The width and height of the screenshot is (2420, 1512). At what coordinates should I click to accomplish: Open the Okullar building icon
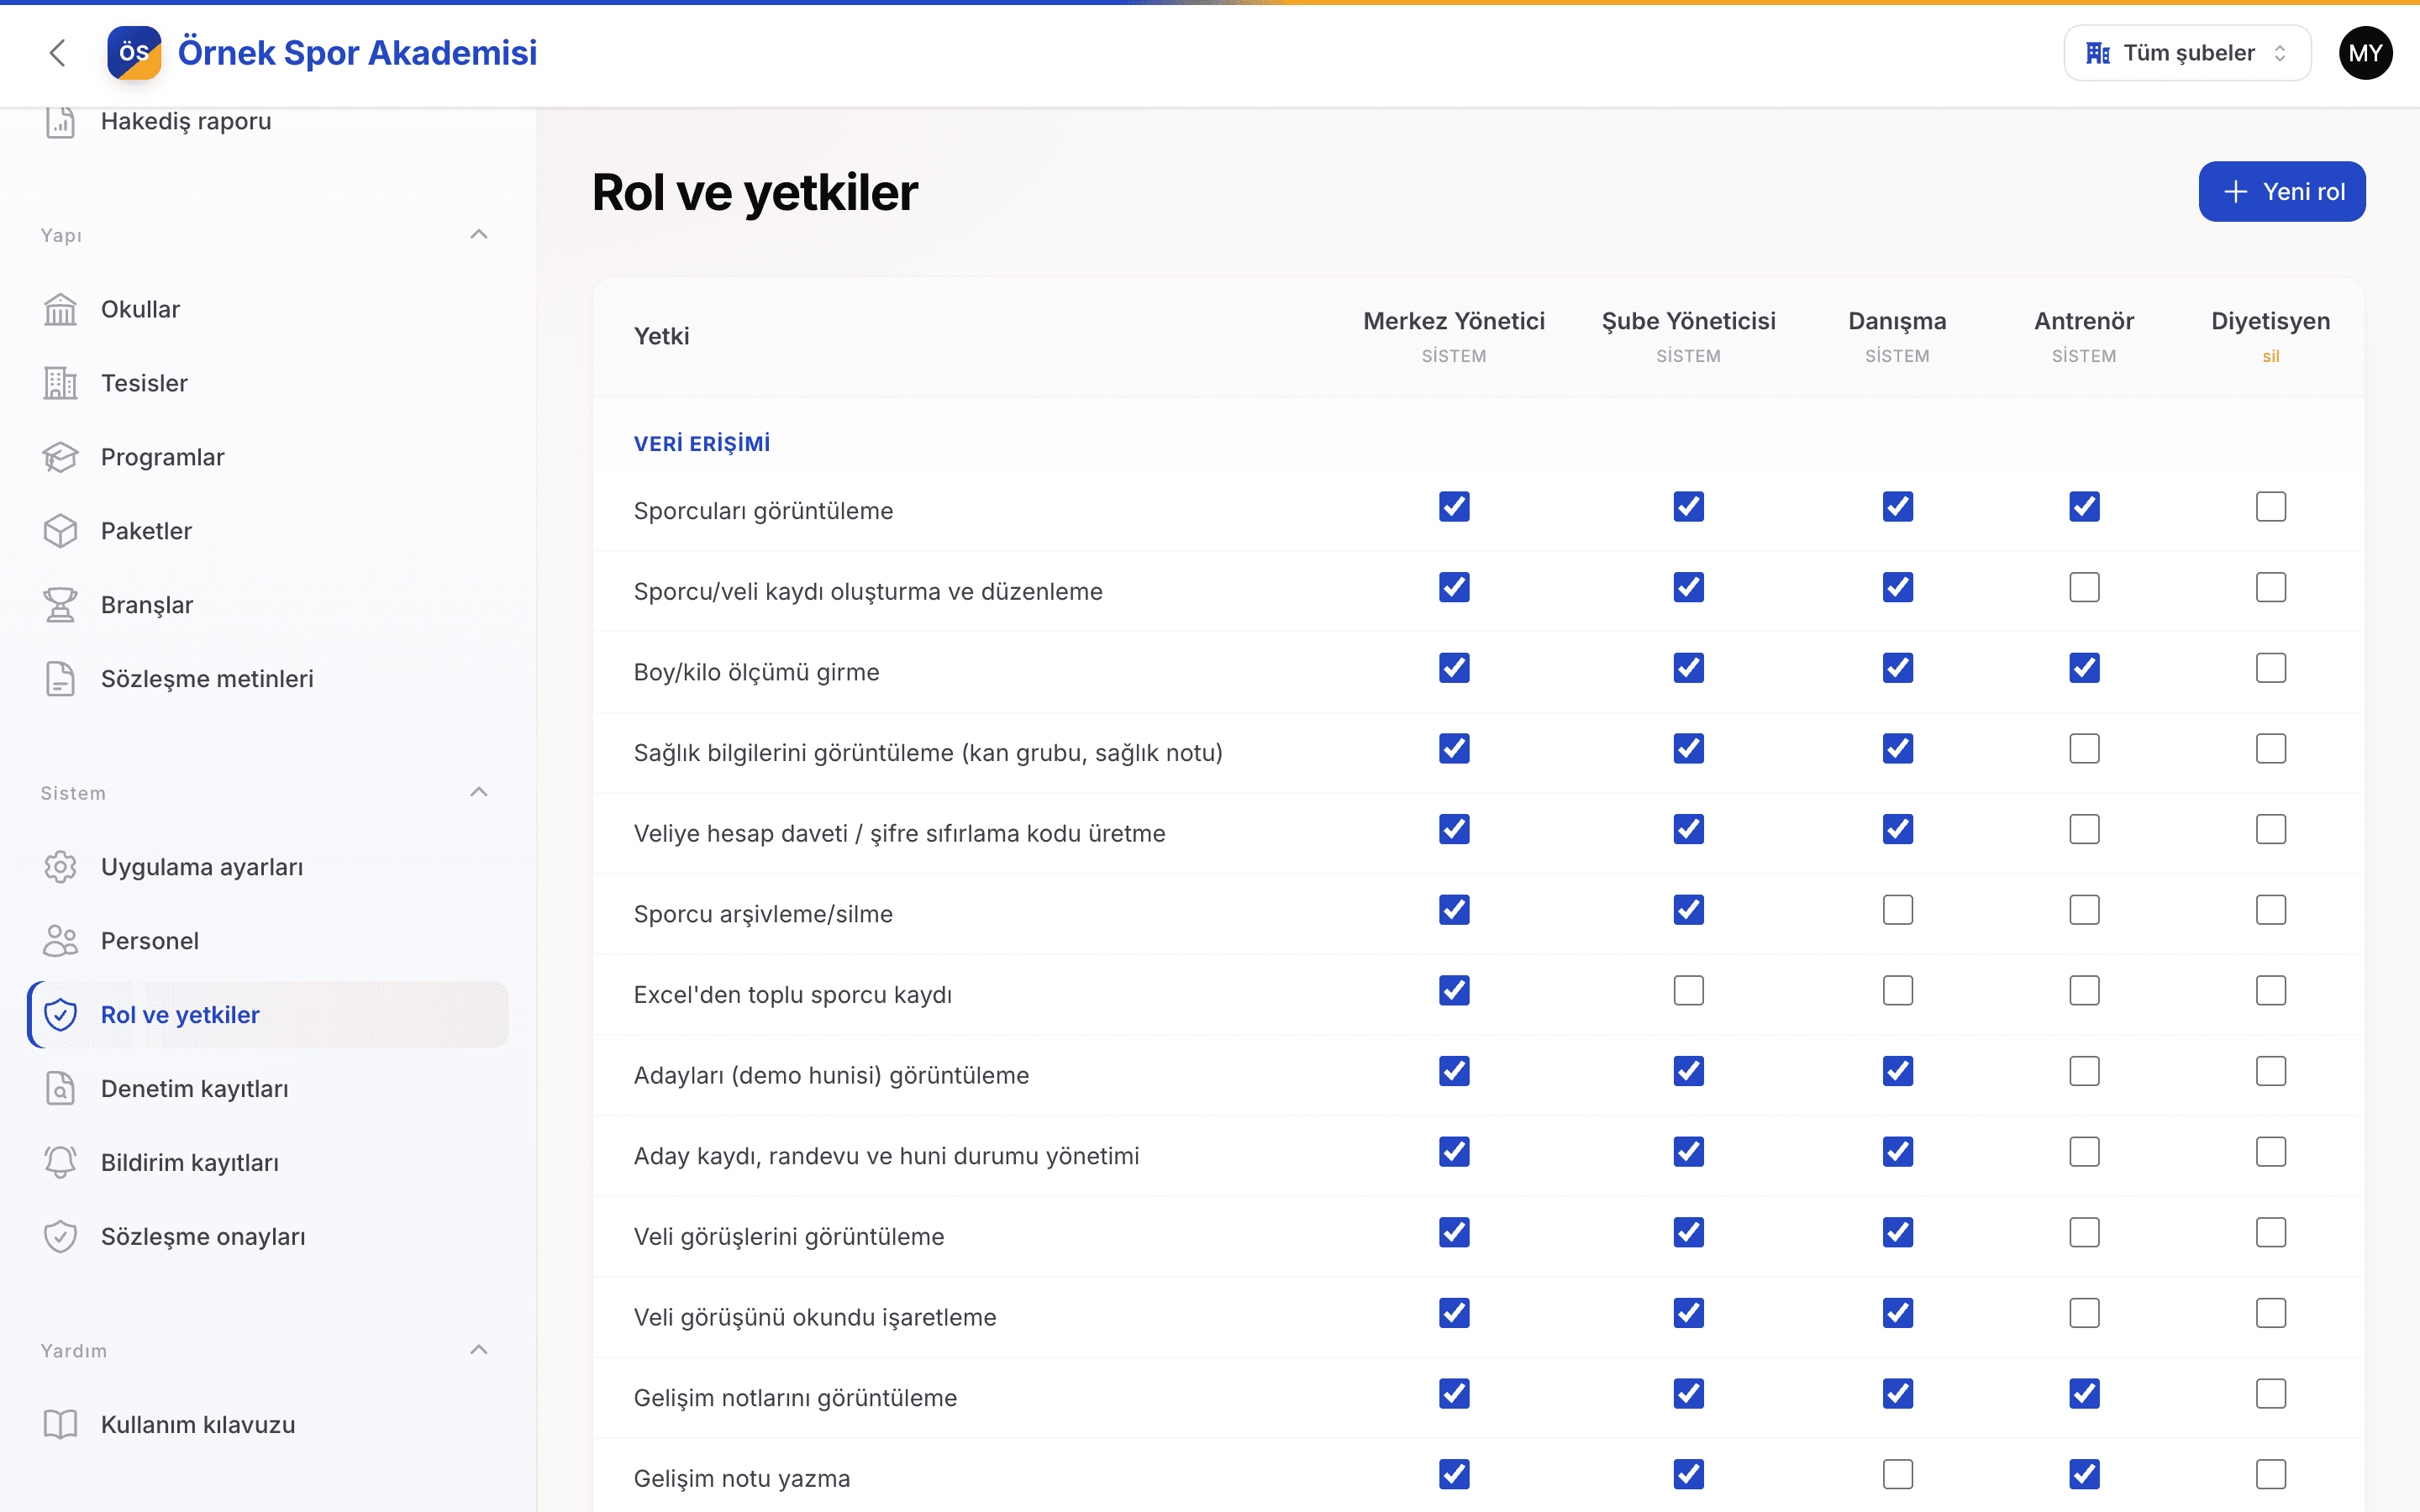(60, 309)
